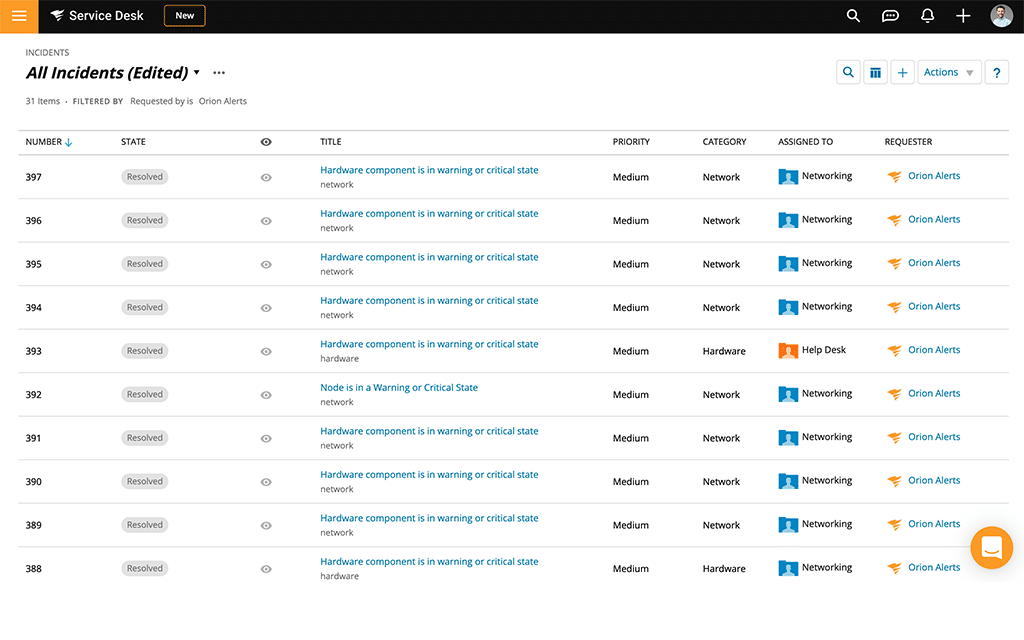Click Hardware category in row 388
The image size is (1024, 640).
coord(724,569)
